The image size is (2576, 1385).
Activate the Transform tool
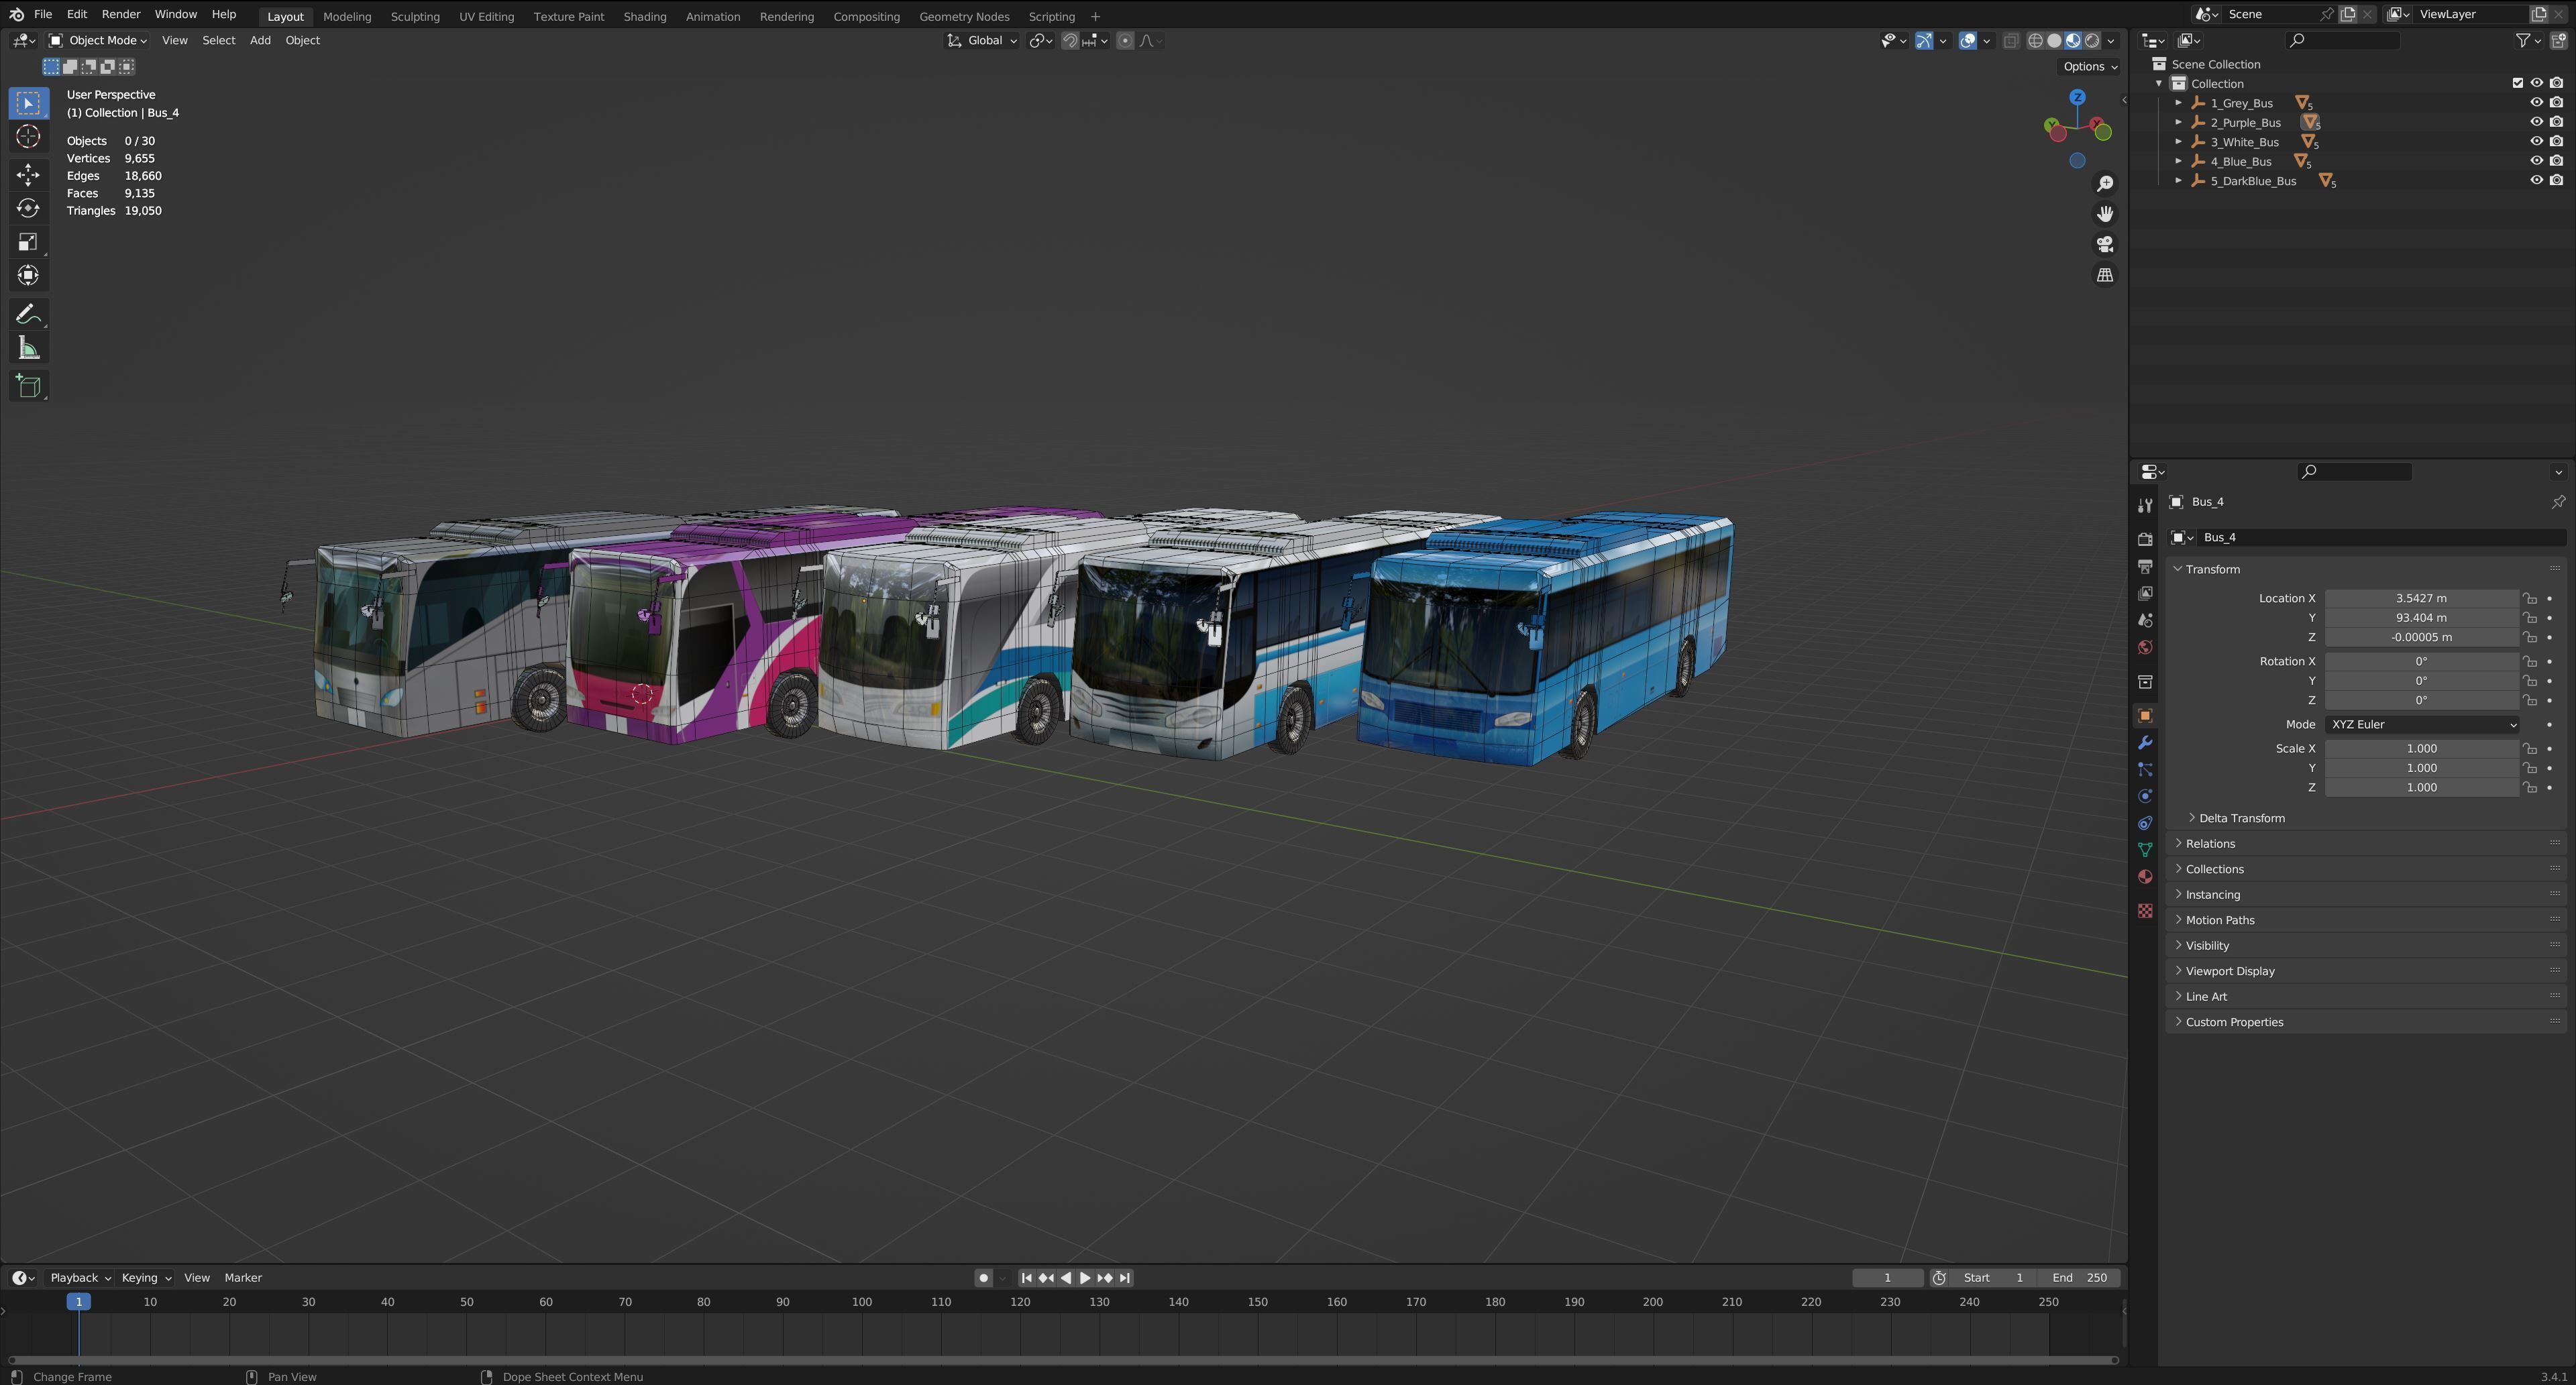(x=28, y=275)
